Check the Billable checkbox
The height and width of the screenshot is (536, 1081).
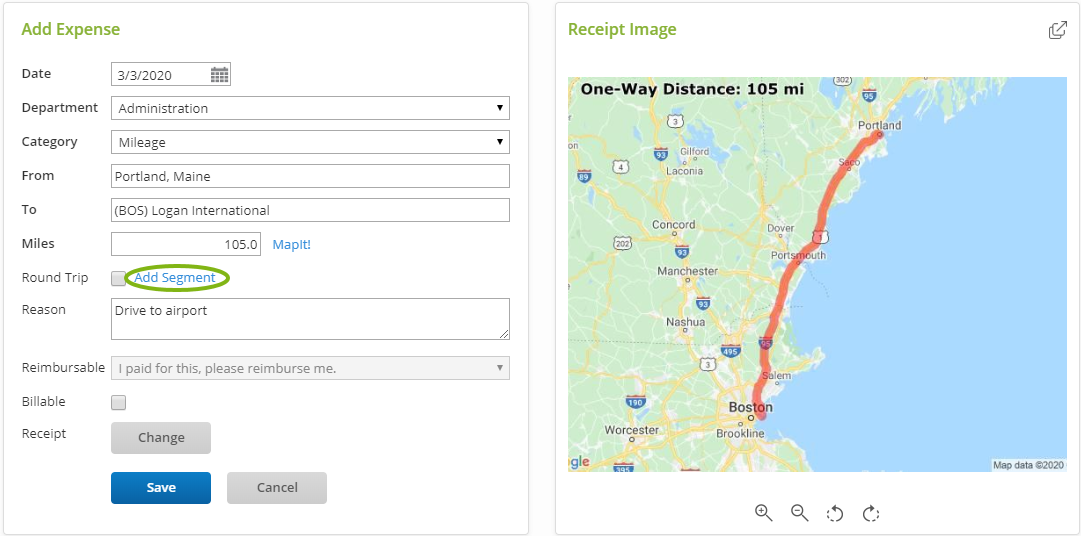point(119,402)
